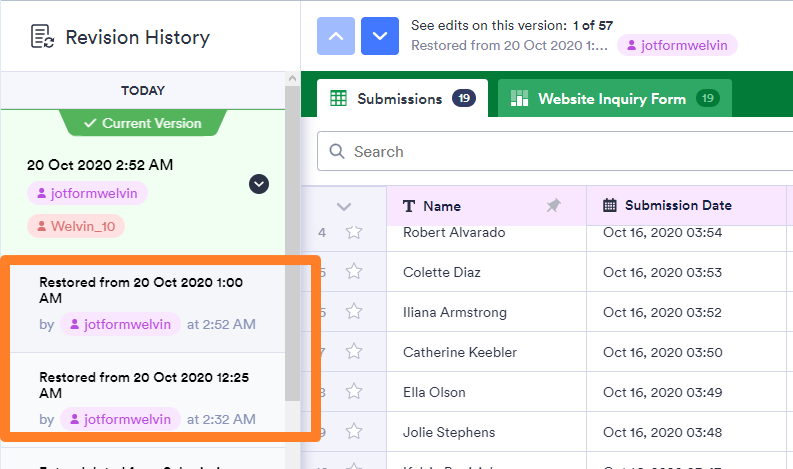Open the Website Inquiry Form tab
The height and width of the screenshot is (469, 793).
tap(614, 99)
